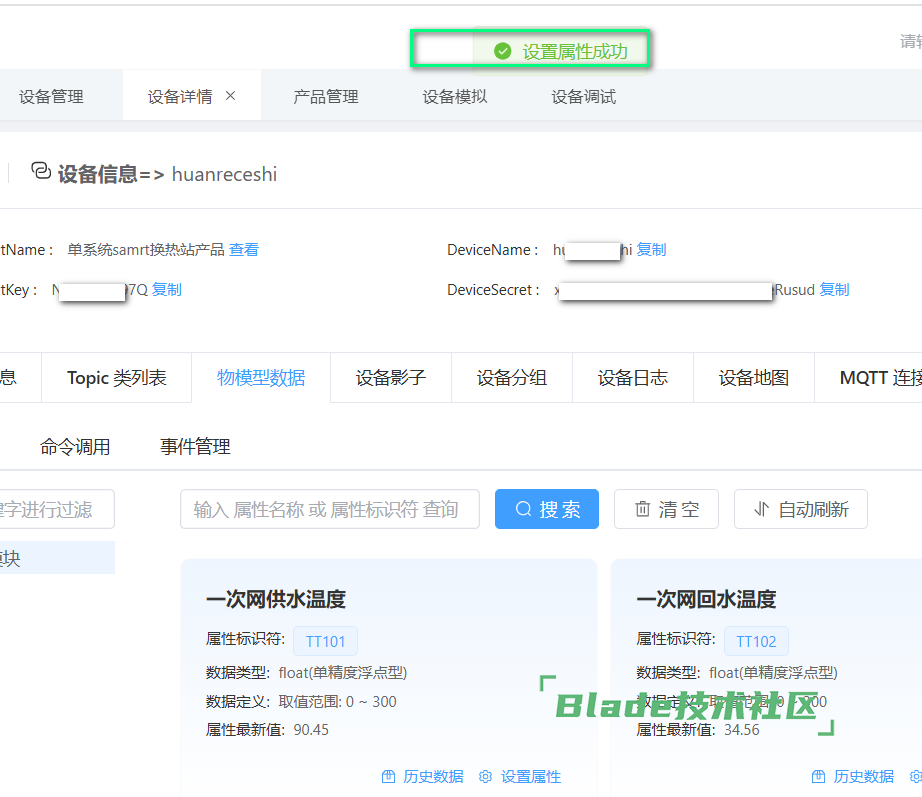922x797 pixels.
Task: Switch to the 设备模拟 tab
Action: click(x=454, y=97)
